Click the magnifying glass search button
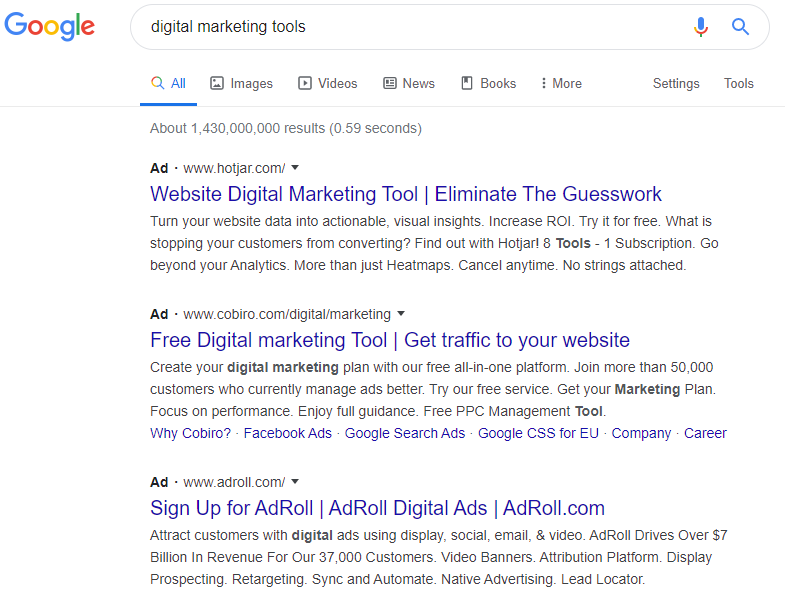This screenshot has width=785, height=591. [x=740, y=27]
